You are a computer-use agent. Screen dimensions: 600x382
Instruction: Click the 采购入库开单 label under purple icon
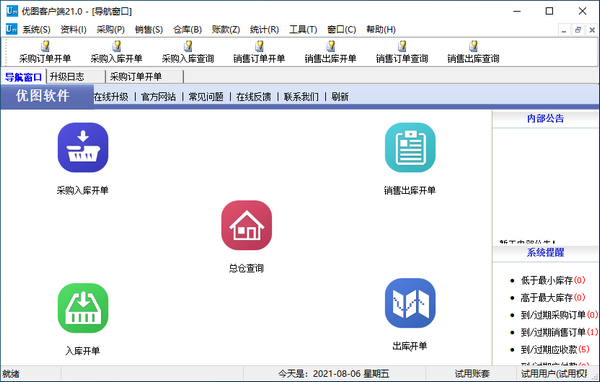83,190
